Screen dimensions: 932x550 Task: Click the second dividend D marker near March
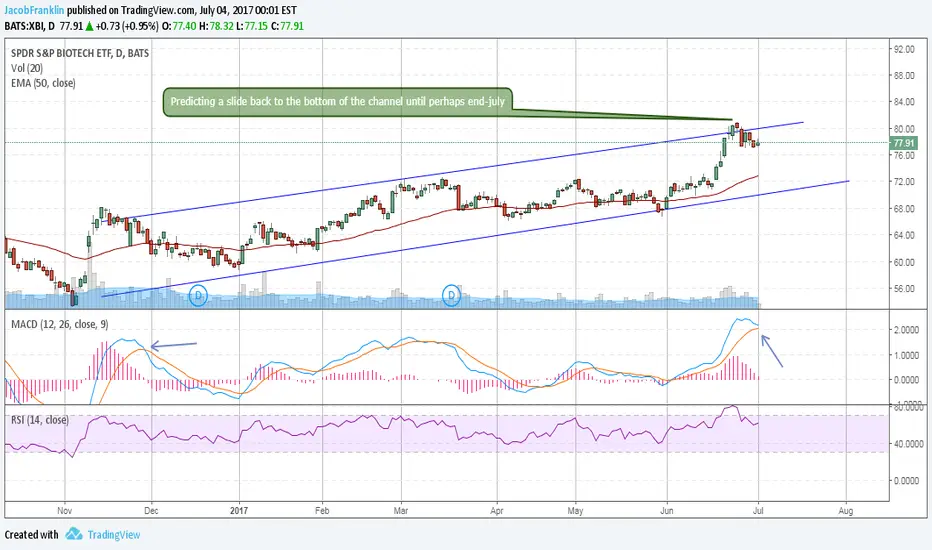pos(452,296)
